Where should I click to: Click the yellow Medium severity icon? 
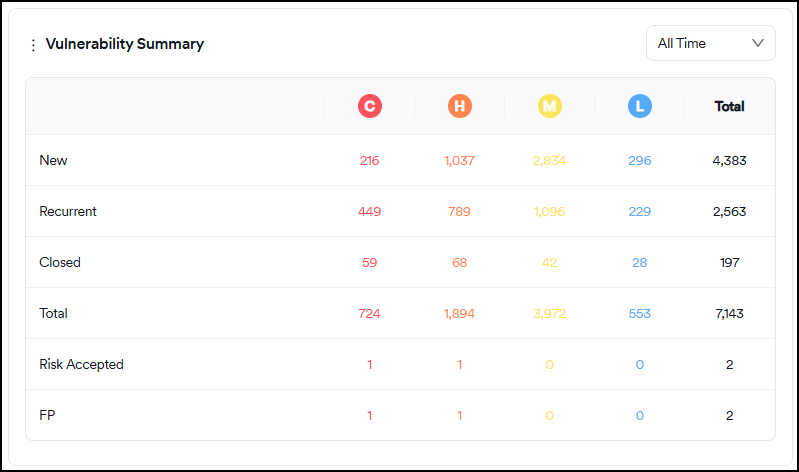pos(550,106)
